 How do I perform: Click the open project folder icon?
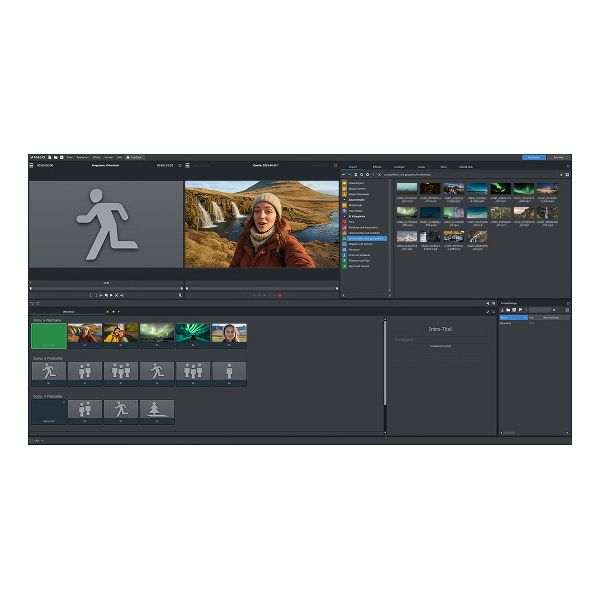coord(55,157)
